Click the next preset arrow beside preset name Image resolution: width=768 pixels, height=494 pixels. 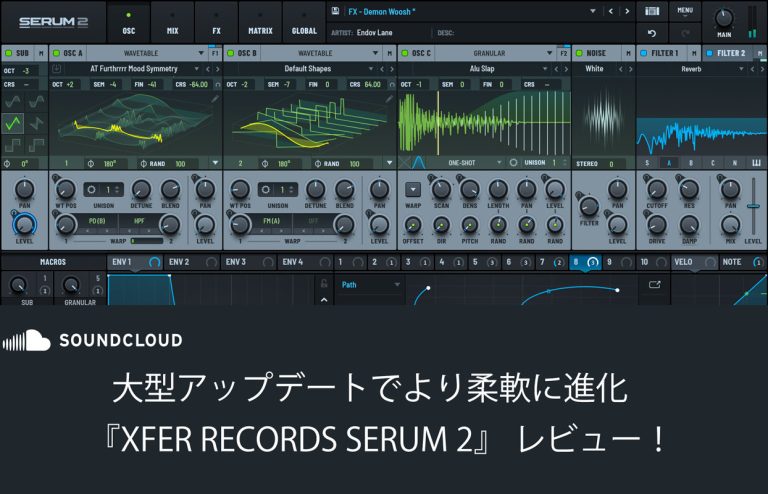tap(625, 12)
